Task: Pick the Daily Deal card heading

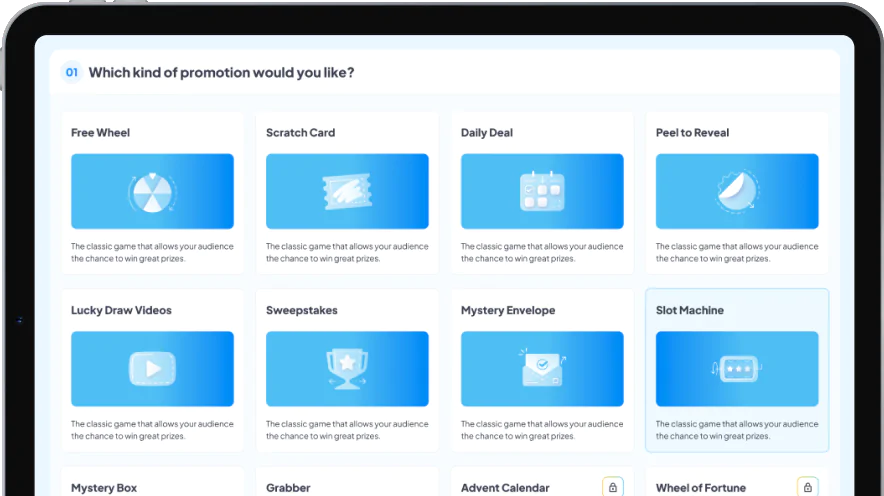Action: click(487, 133)
